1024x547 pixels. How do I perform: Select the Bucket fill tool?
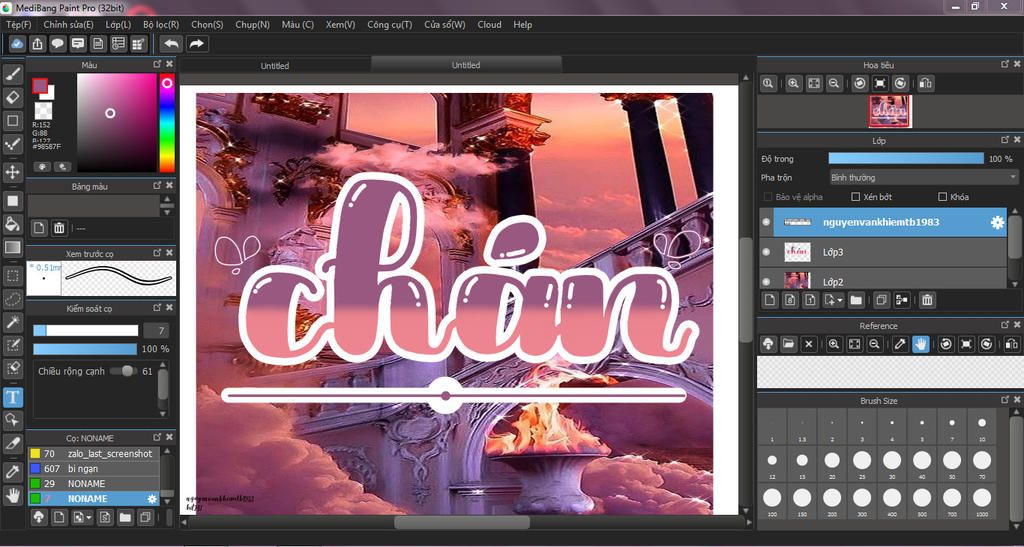12,224
